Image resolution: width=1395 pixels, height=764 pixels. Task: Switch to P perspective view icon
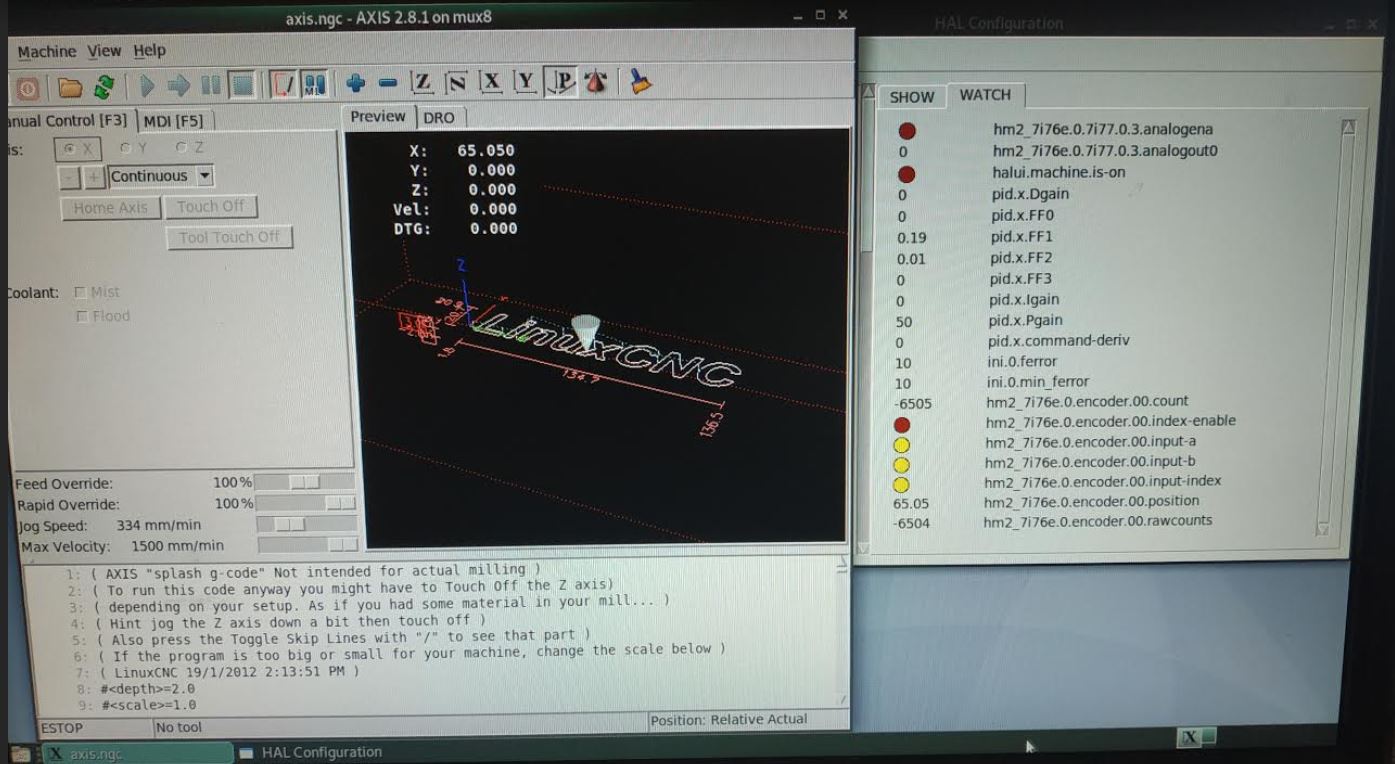pos(562,83)
